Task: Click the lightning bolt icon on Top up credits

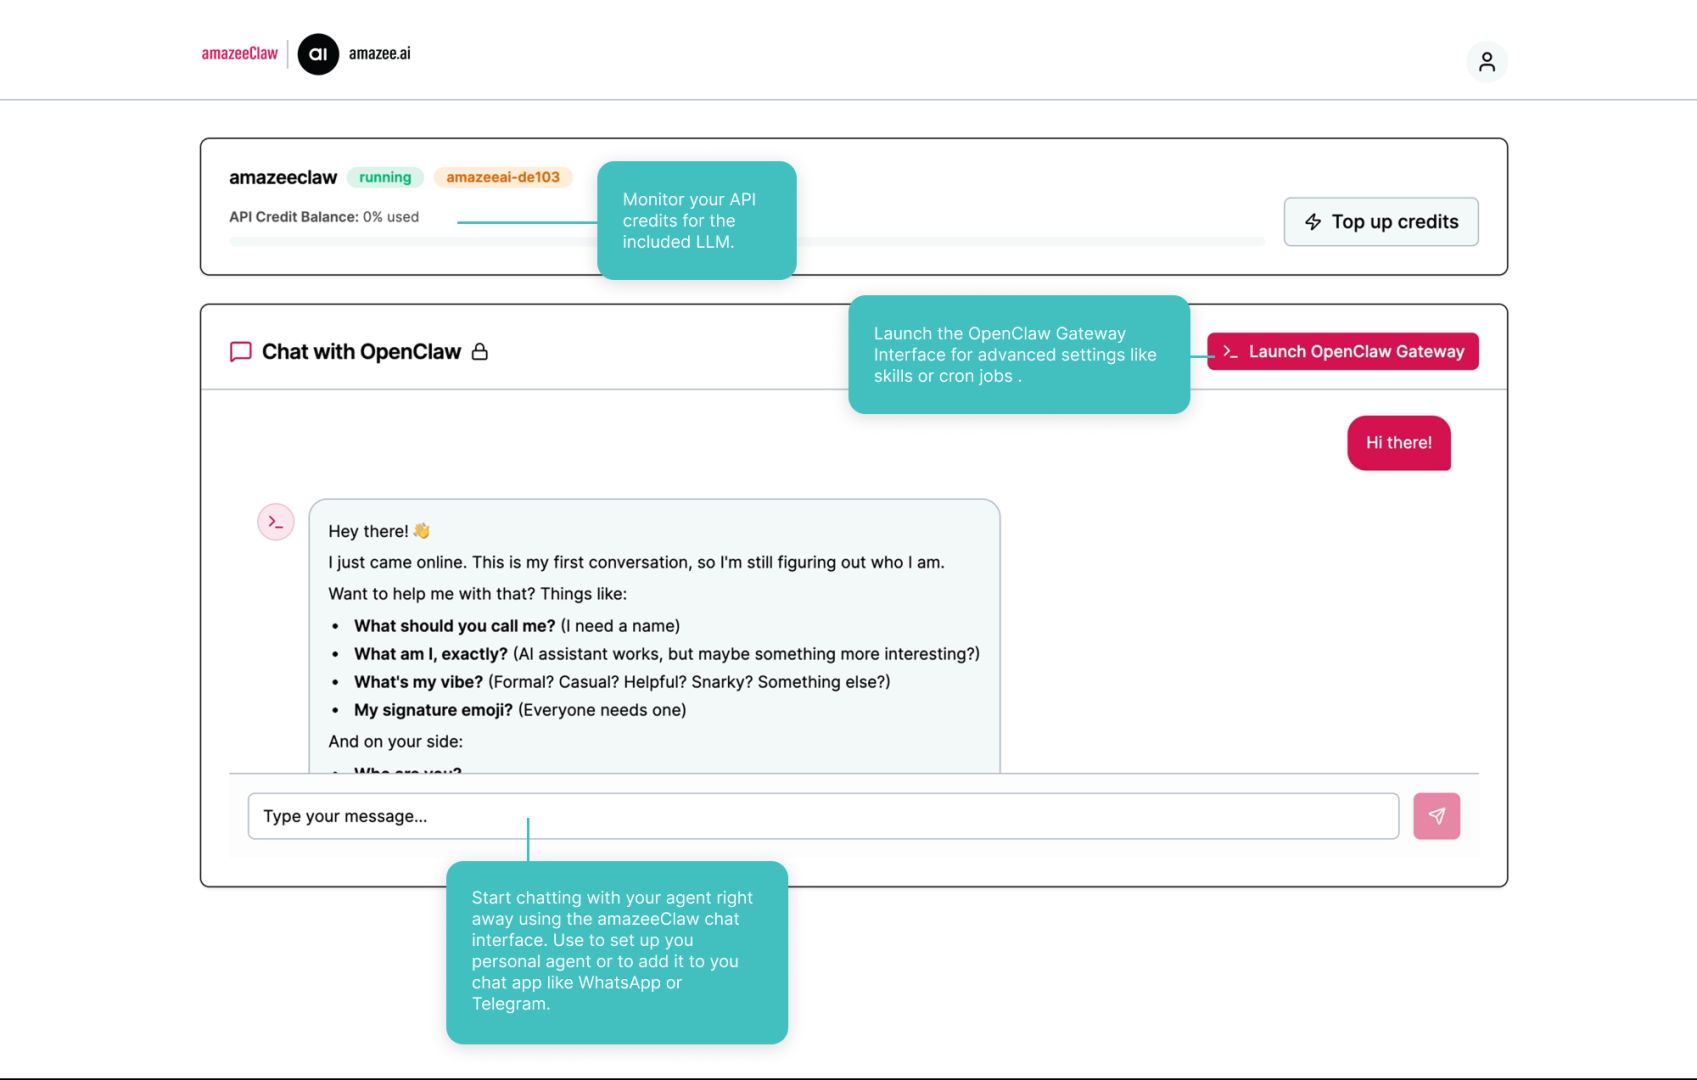Action: point(1311,221)
